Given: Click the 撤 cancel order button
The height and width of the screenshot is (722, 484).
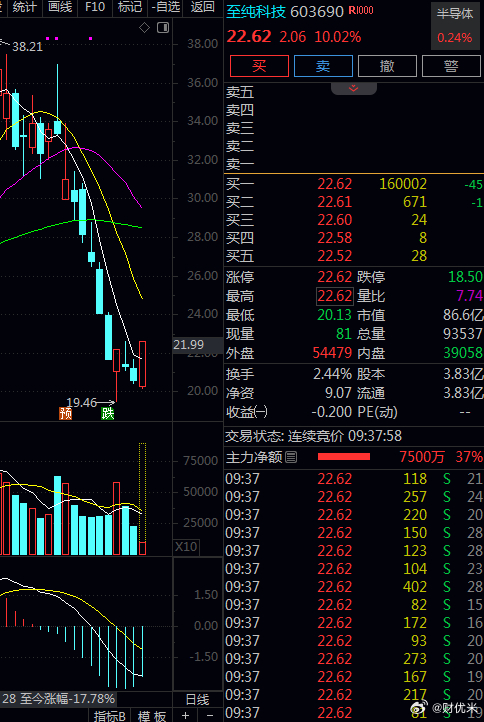Looking at the screenshot, I should [387, 66].
